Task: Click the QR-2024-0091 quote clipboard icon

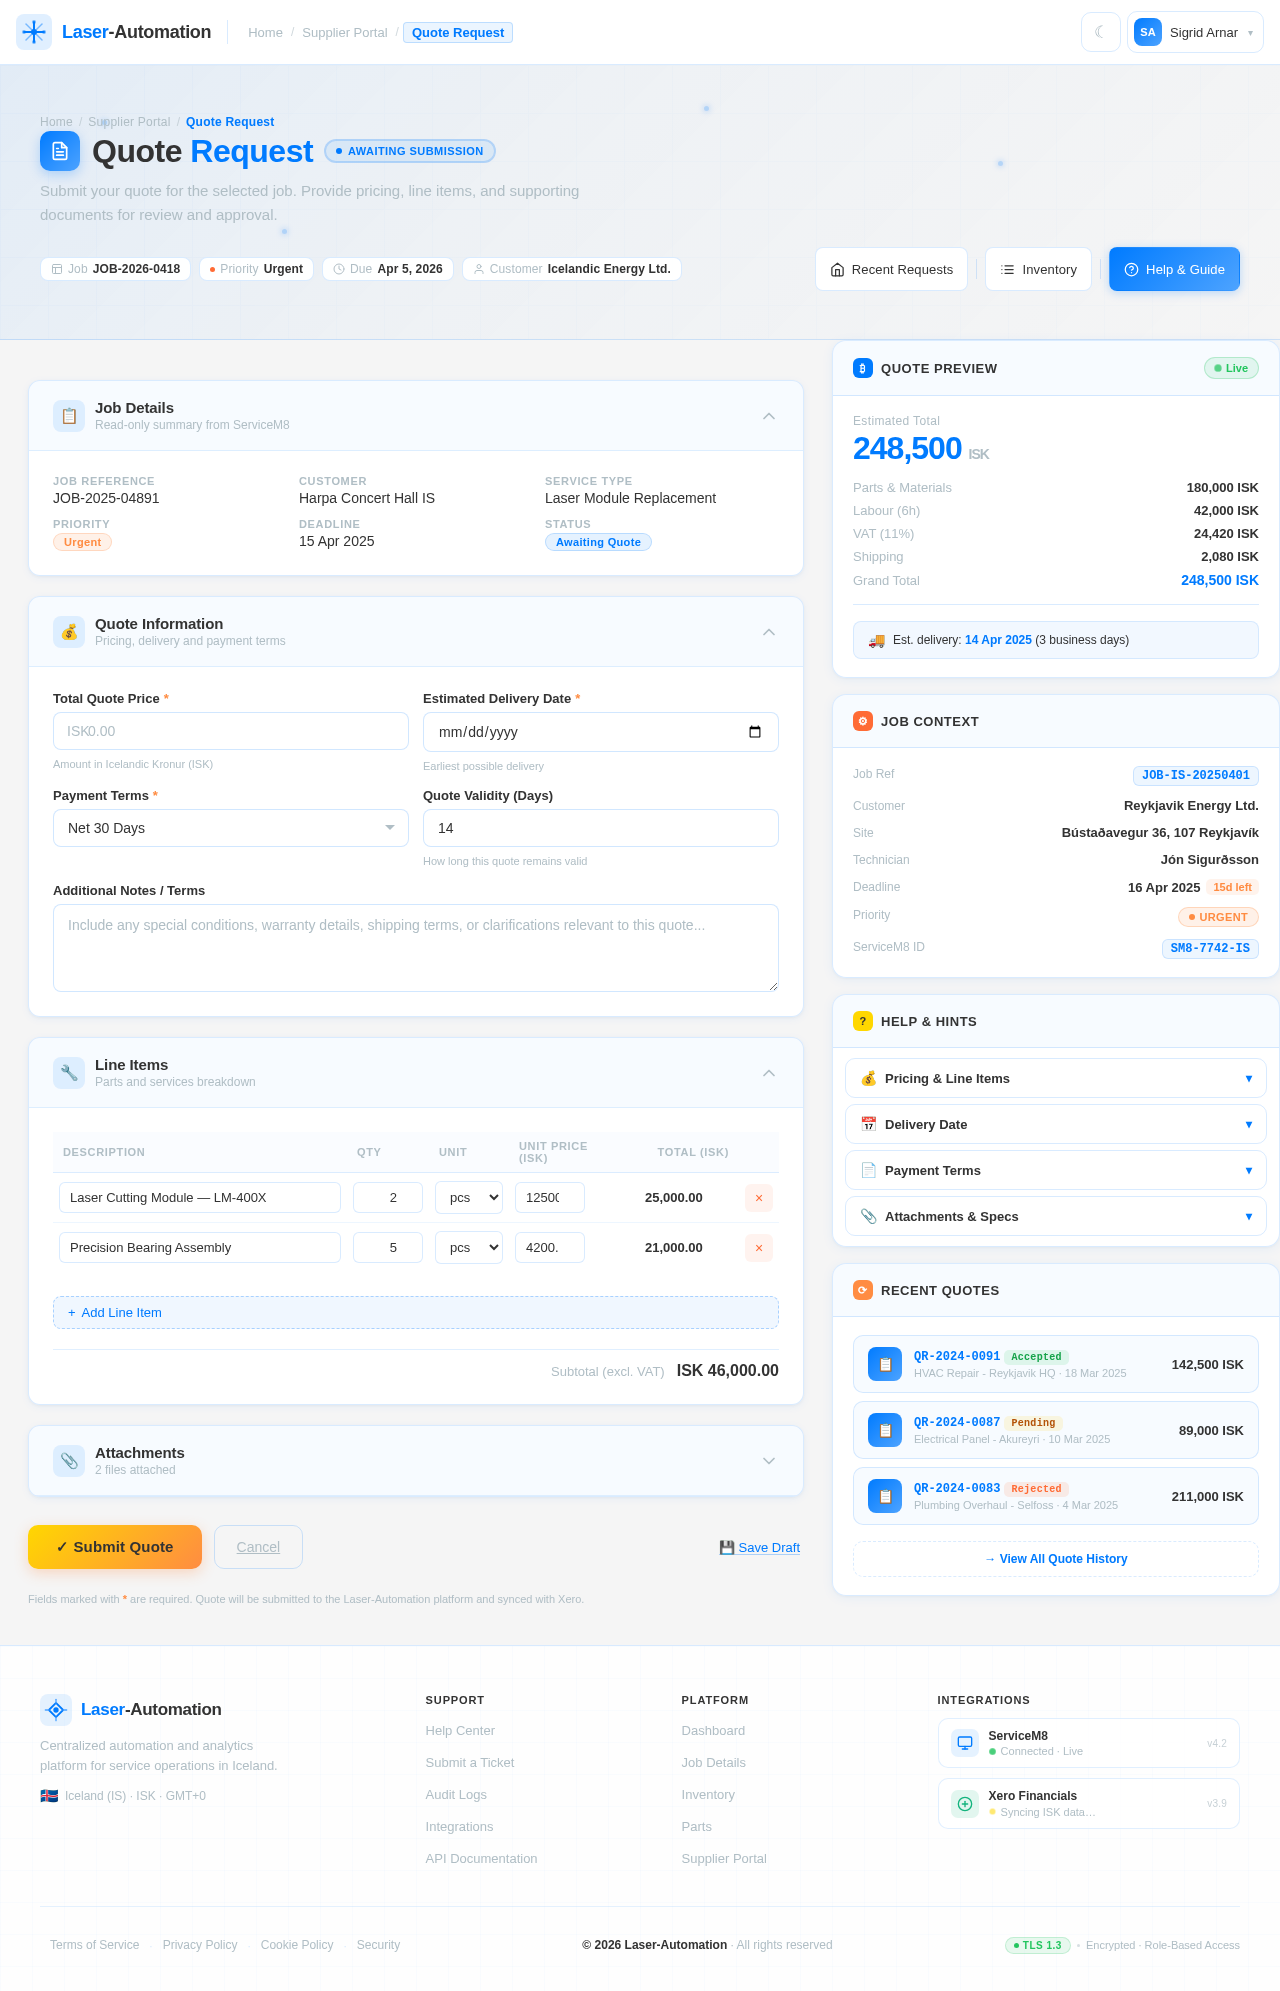Action: (885, 1364)
